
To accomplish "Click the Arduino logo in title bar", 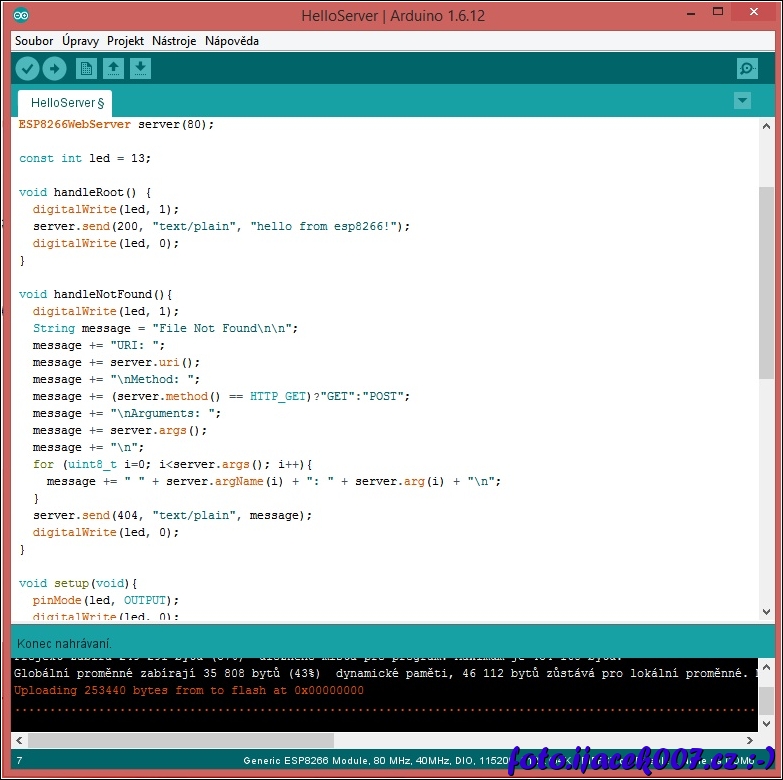I will pyautogui.click(x=21, y=15).
